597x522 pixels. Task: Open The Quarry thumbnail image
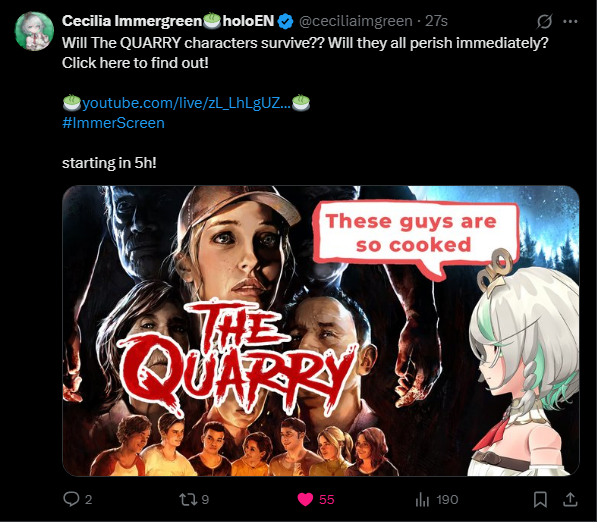(321, 330)
